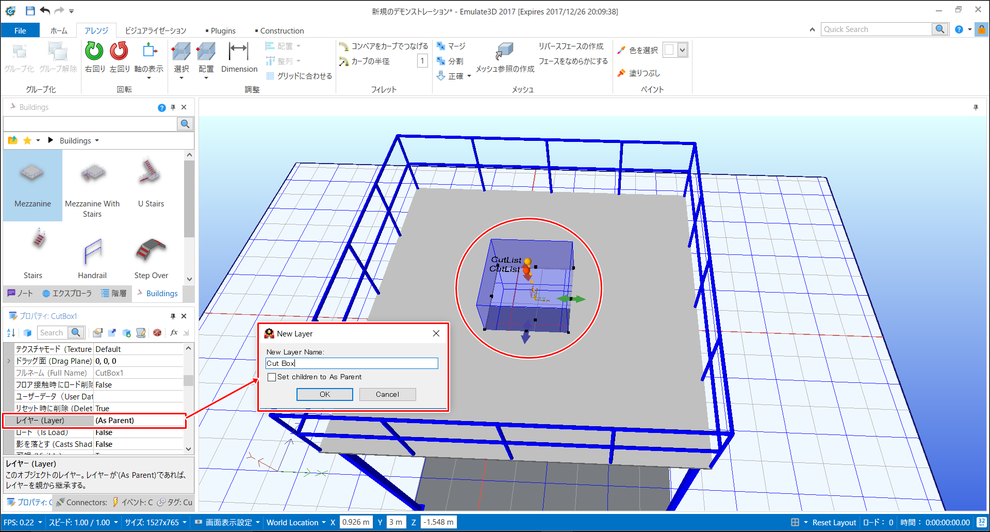990x532 pixels.
Task: Close the New Layer dialog
Action: coord(436,333)
